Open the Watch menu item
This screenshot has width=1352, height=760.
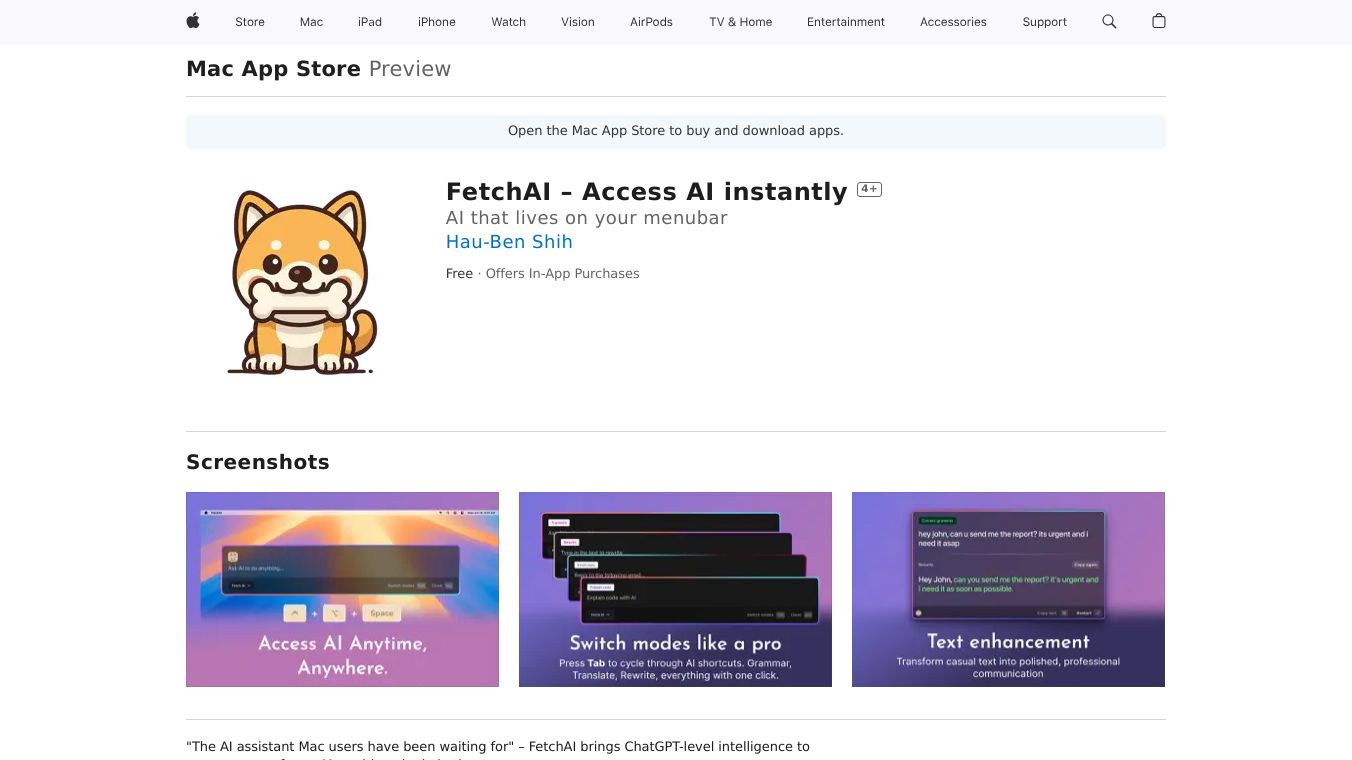(x=509, y=22)
